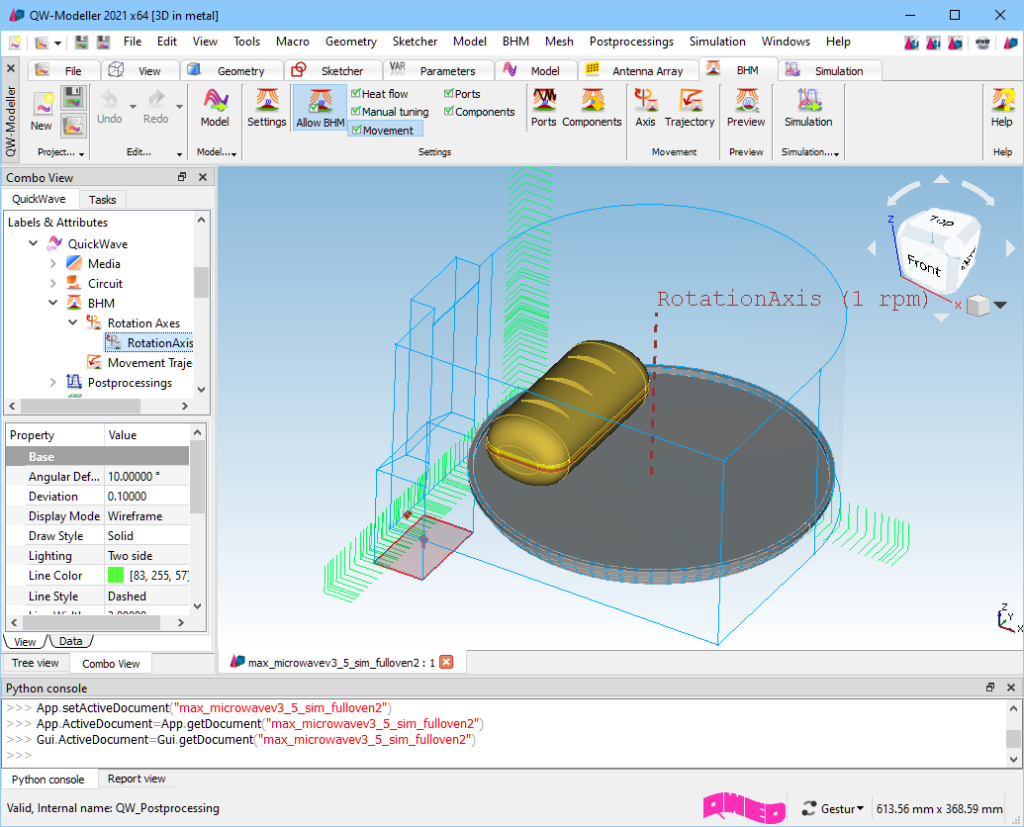Open the Undo history dropdown arrow

tap(133, 106)
